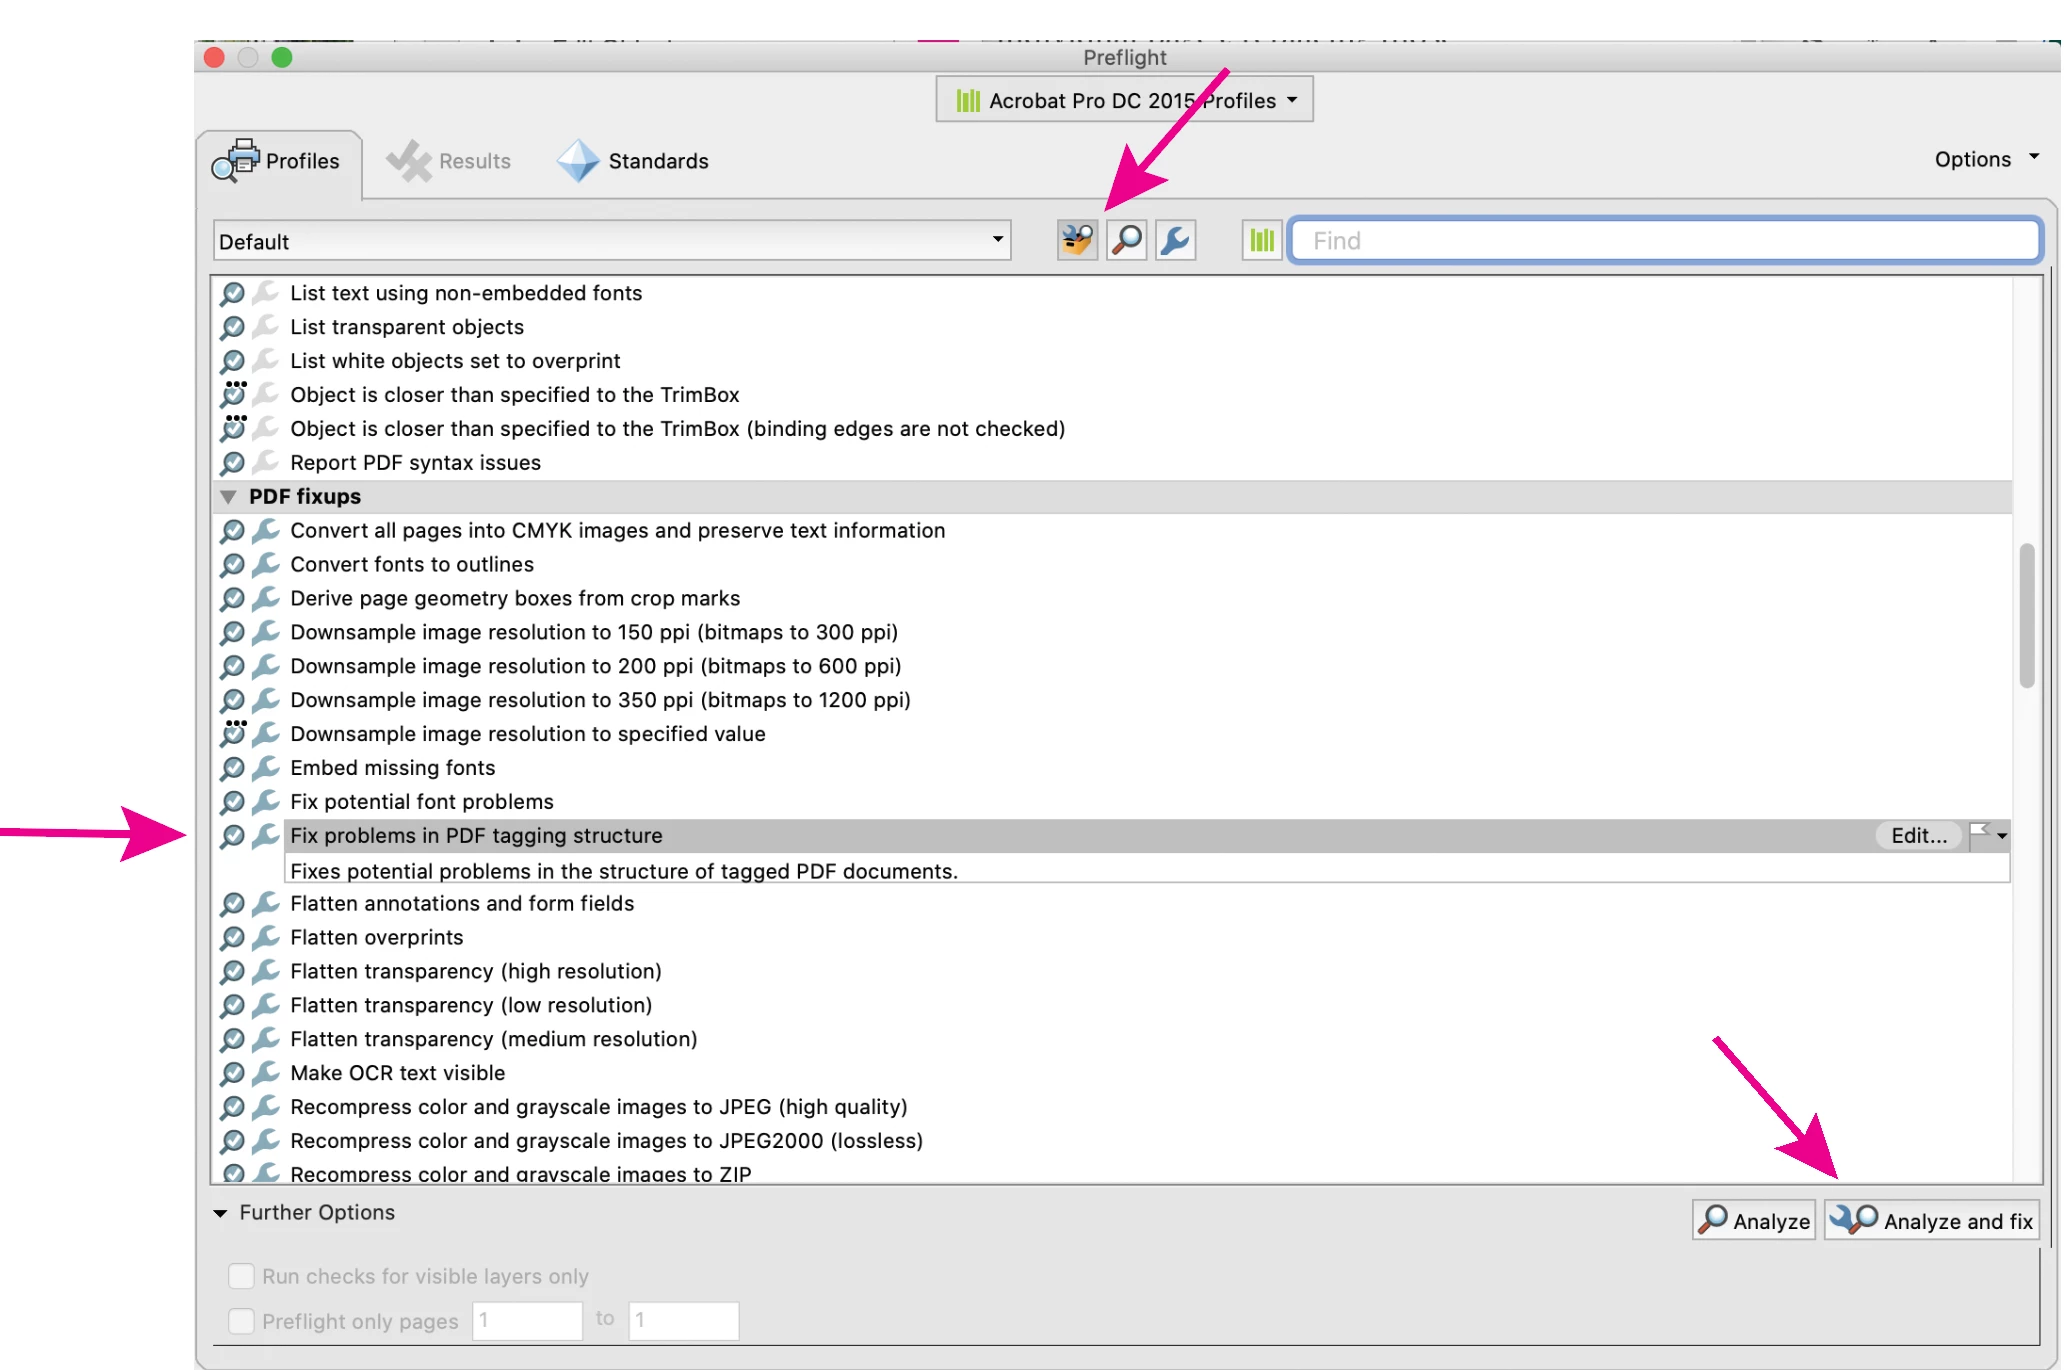The width and height of the screenshot is (2070, 1370).
Task: Click the vertical scrollbar thumb in the list
Action: pyautogui.click(x=2026, y=615)
